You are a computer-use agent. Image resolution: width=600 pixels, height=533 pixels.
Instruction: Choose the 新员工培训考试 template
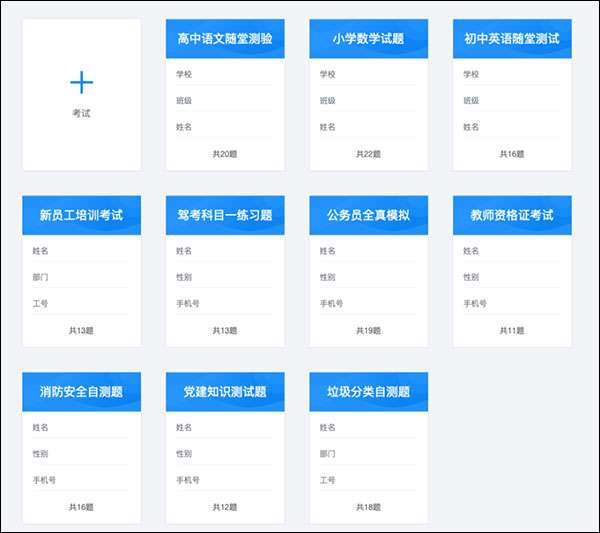(81, 215)
